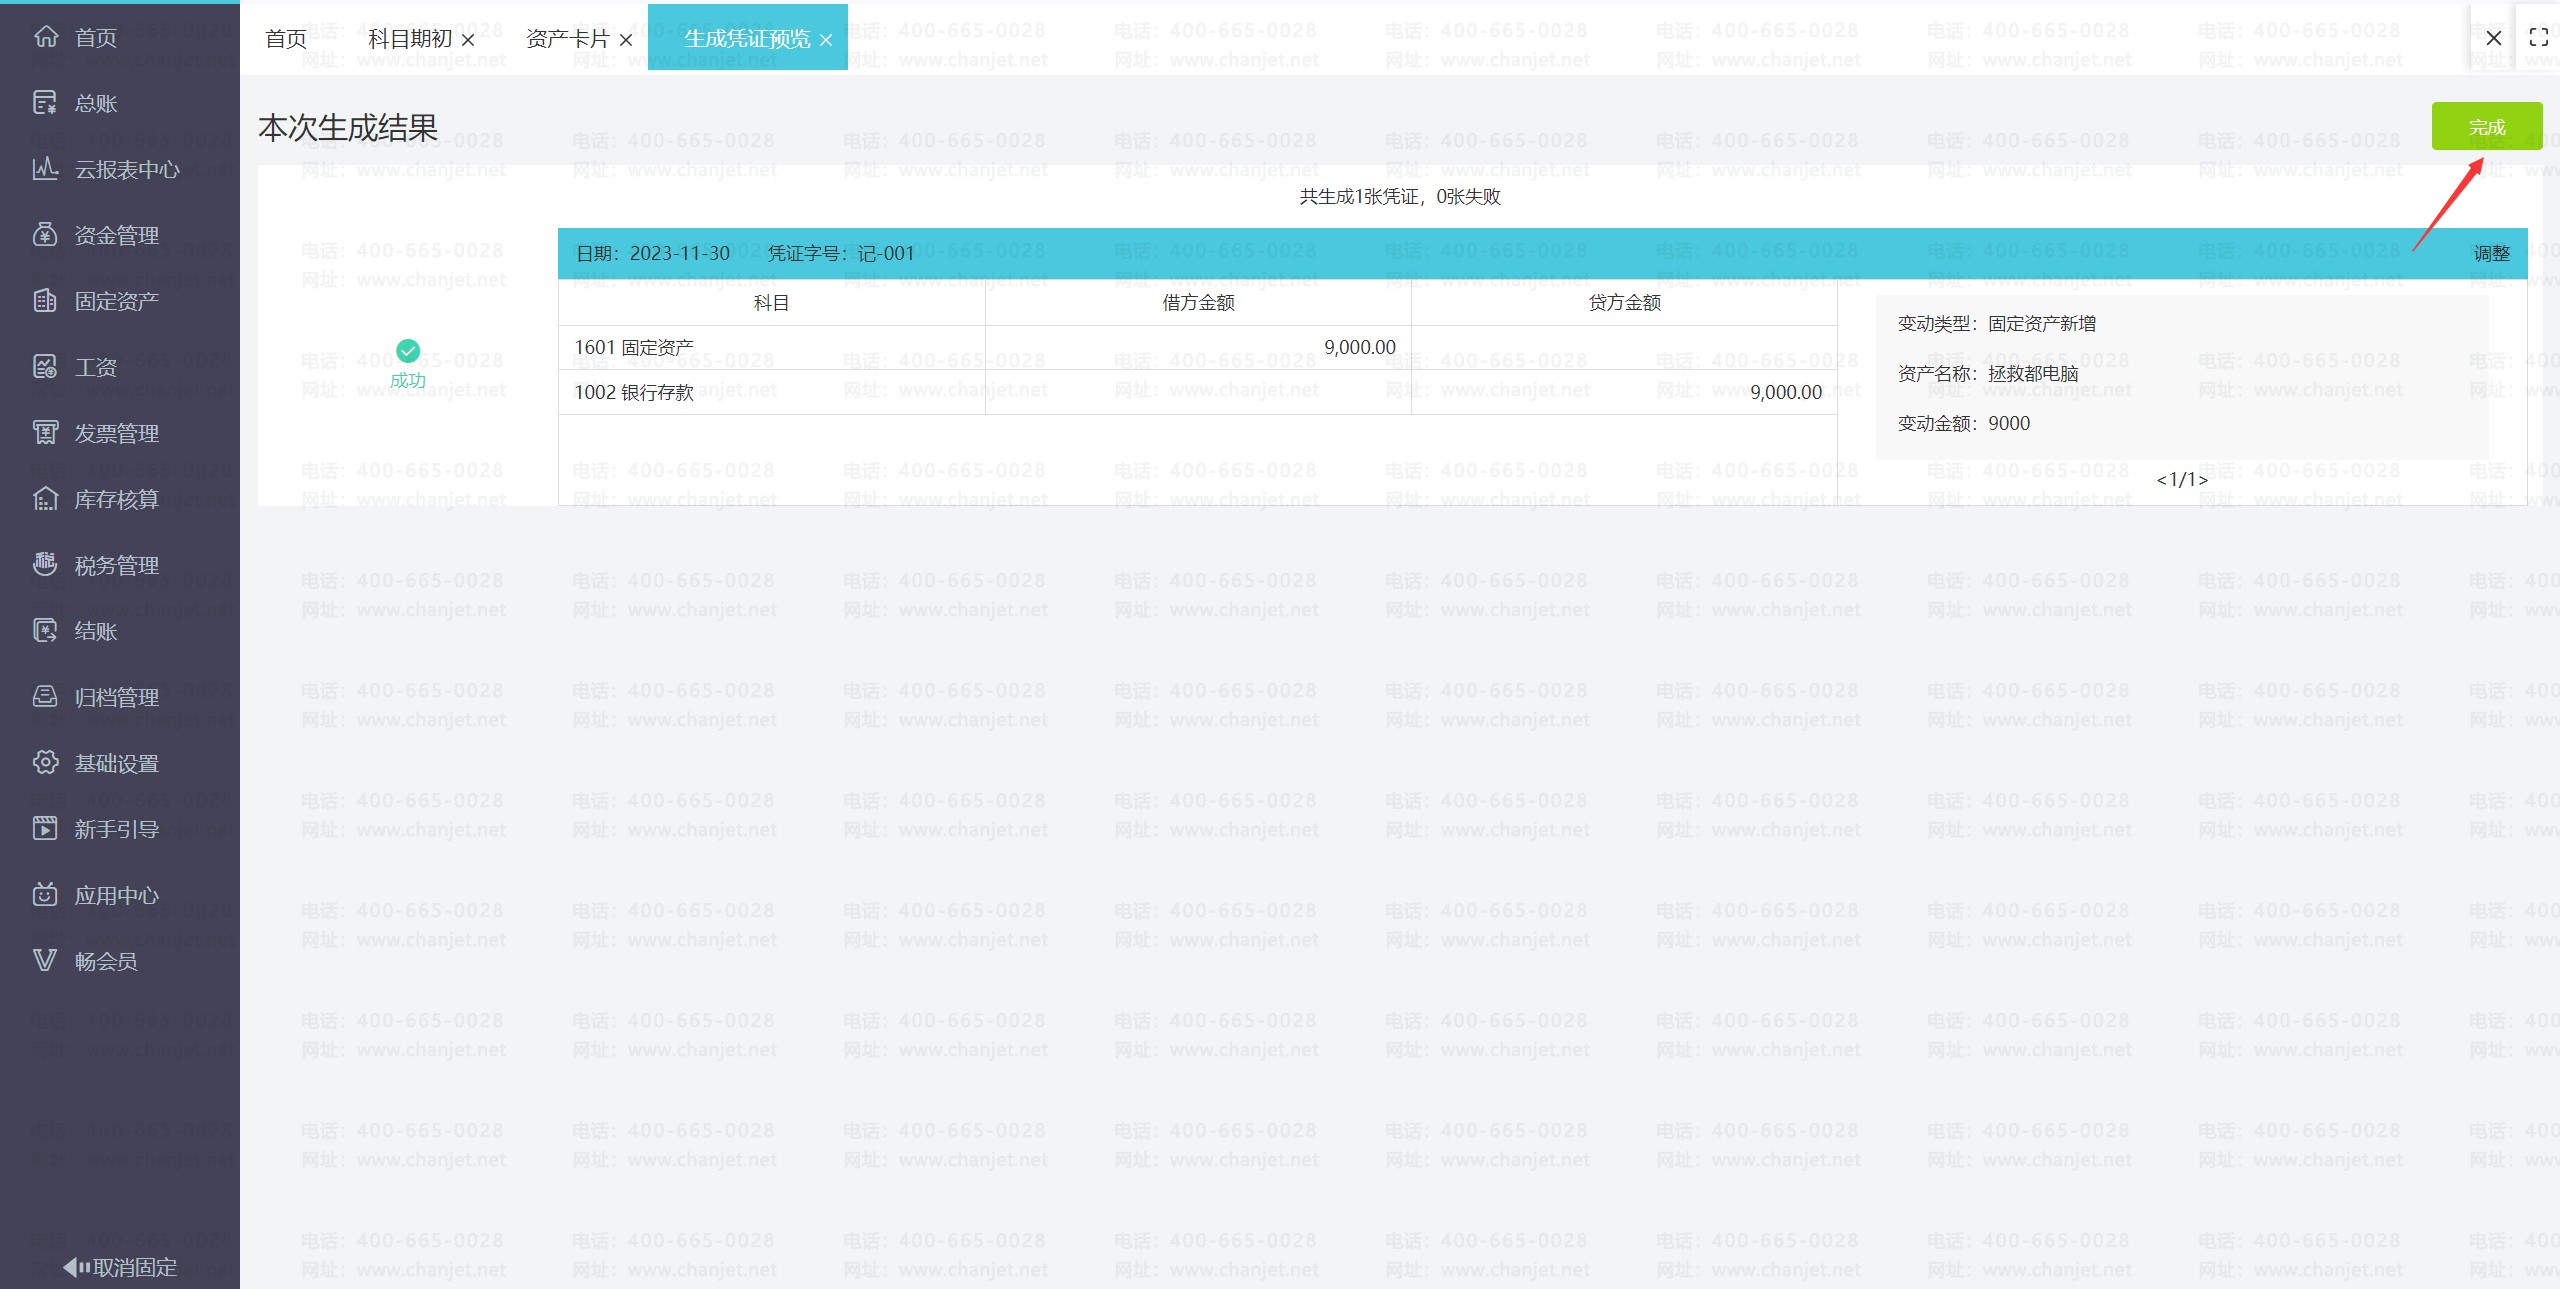Go to next voucher page arrow
Screen dimensions: 2560x1289
[x=2204, y=481]
